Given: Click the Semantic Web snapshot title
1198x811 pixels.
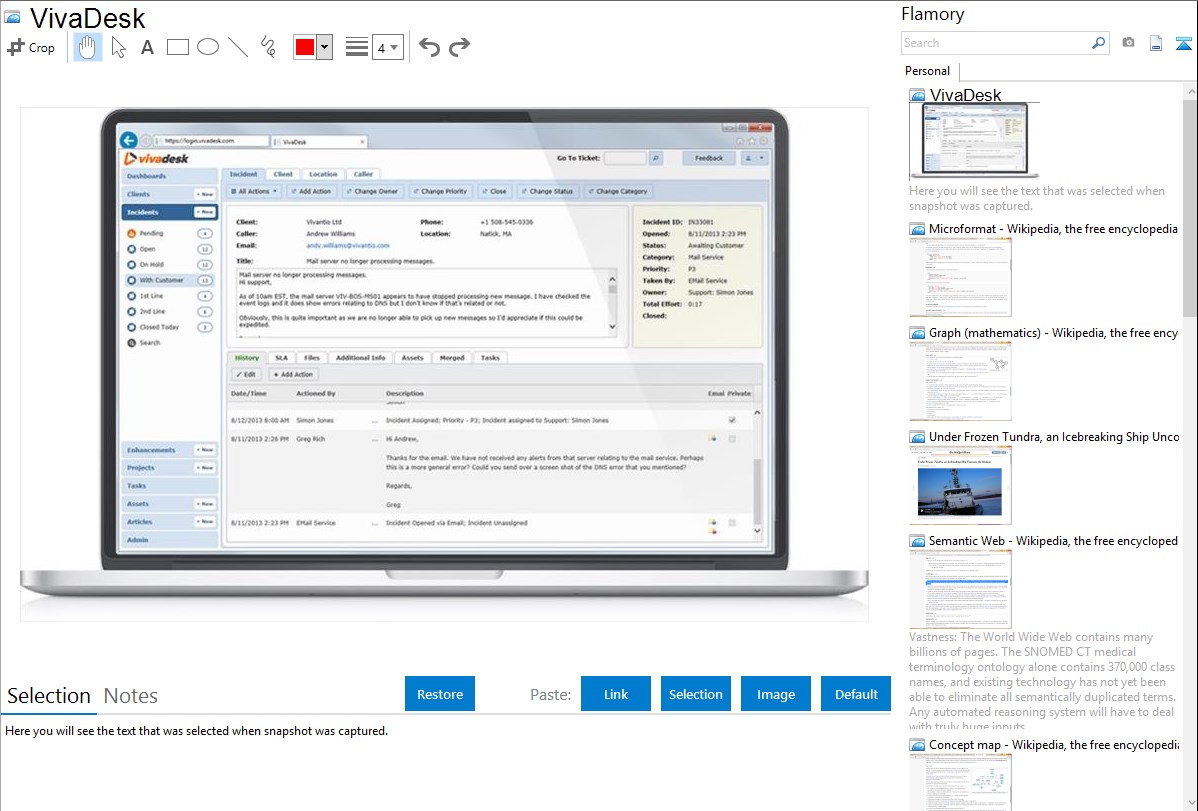Looking at the screenshot, I should tap(1053, 540).
